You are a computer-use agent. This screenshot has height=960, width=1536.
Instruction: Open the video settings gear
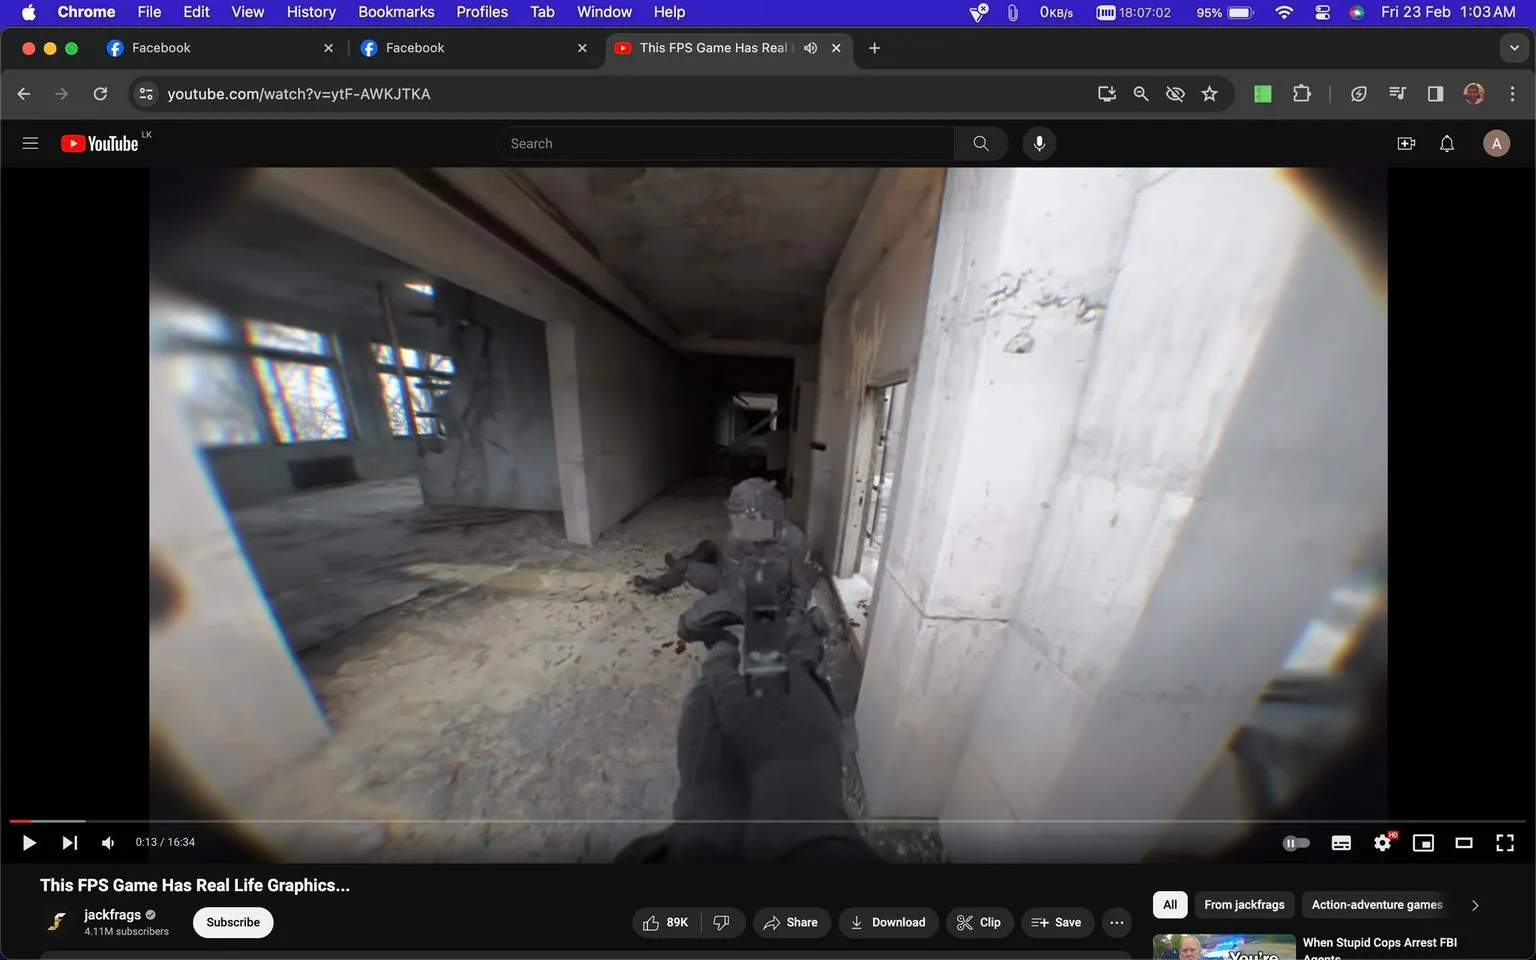tap(1383, 843)
